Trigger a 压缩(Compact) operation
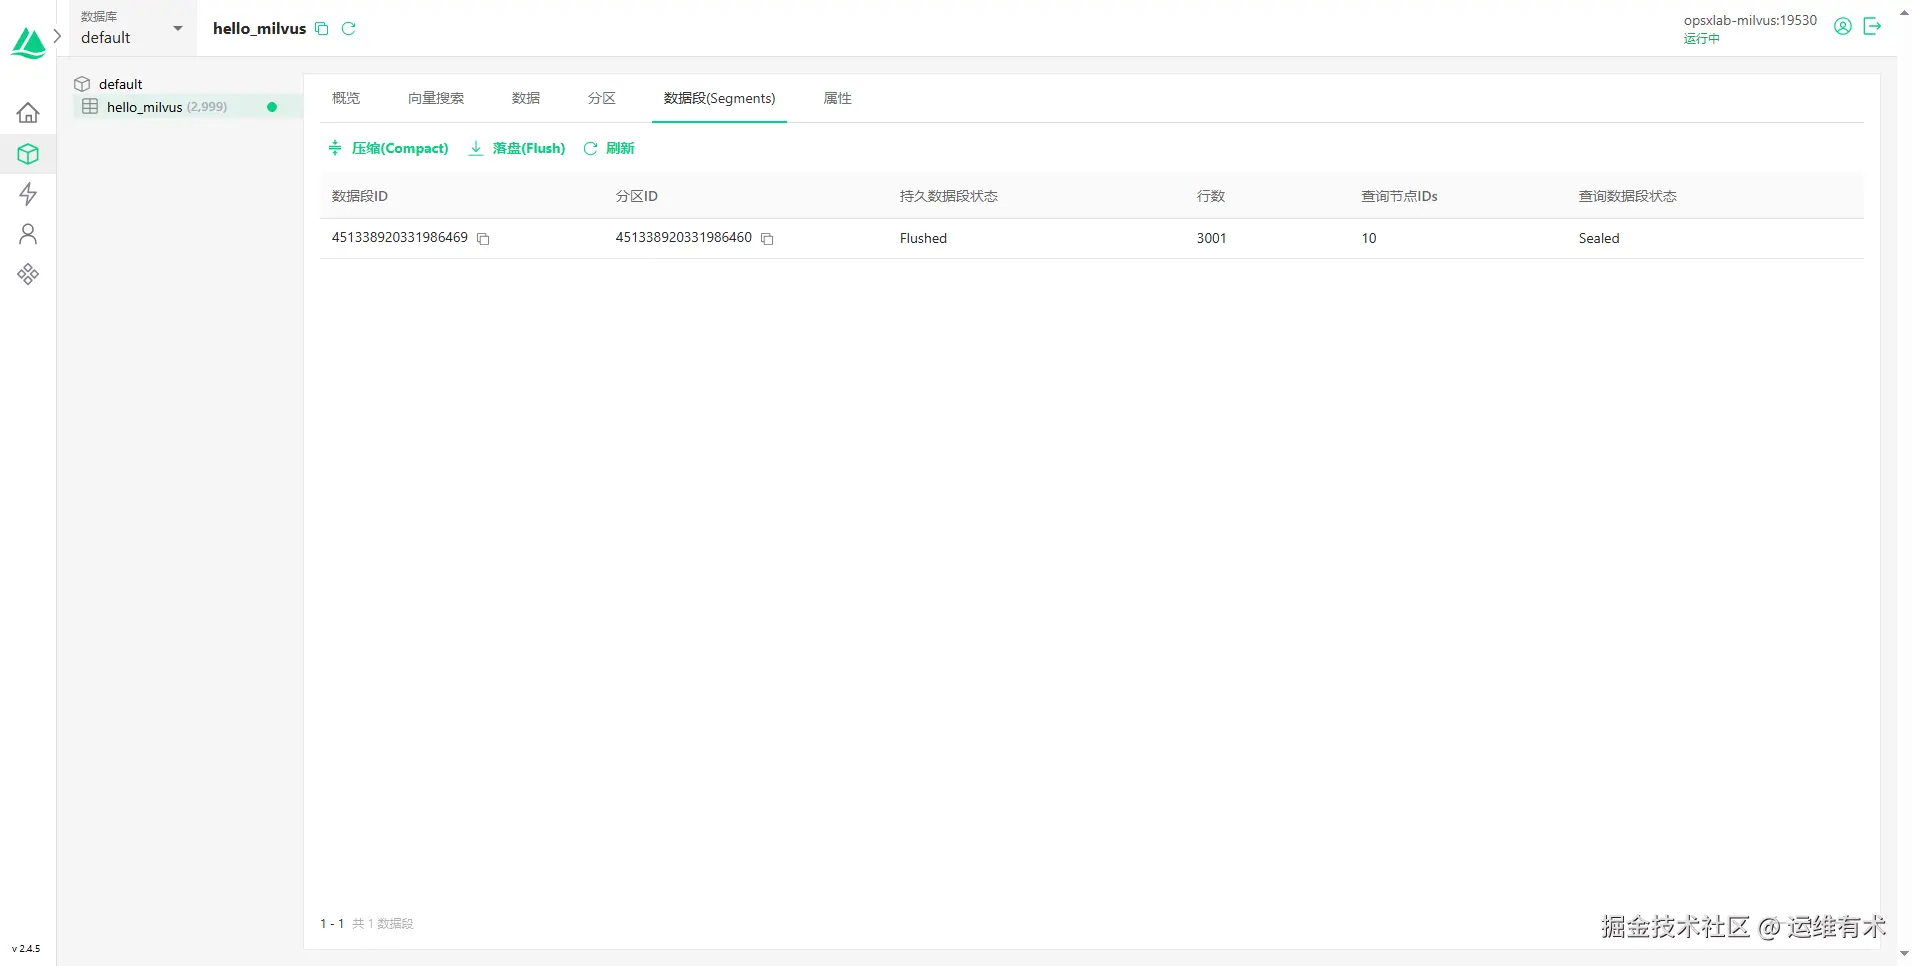This screenshot has width=1912, height=966. (x=389, y=147)
